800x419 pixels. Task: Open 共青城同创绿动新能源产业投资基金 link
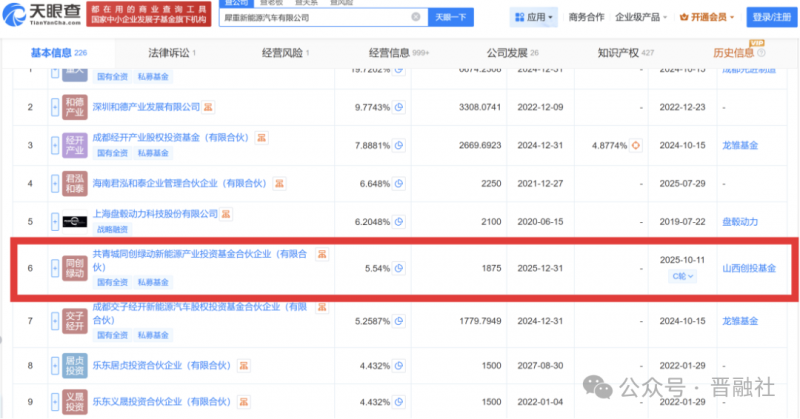[x=199, y=260]
